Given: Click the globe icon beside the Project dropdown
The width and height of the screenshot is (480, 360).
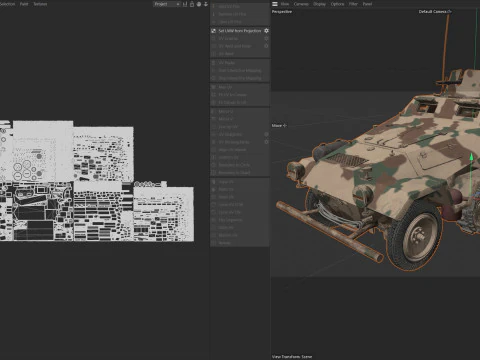Looking at the screenshot, I should [199, 4].
